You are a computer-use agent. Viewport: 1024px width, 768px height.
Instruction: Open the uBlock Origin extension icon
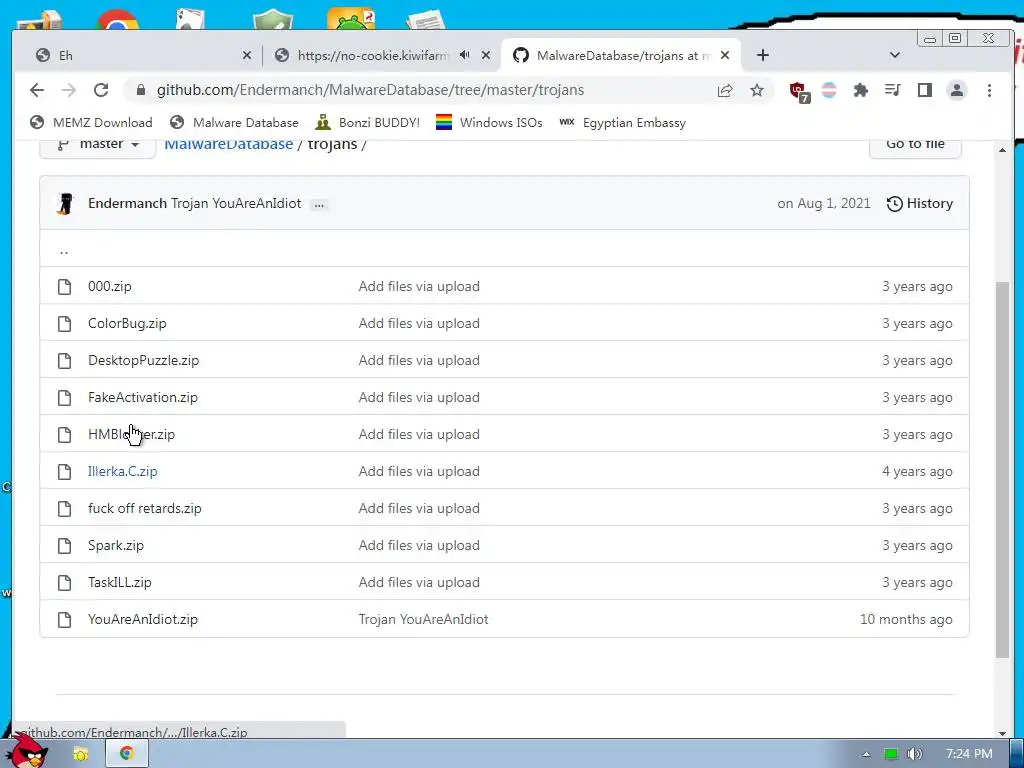[799, 91]
